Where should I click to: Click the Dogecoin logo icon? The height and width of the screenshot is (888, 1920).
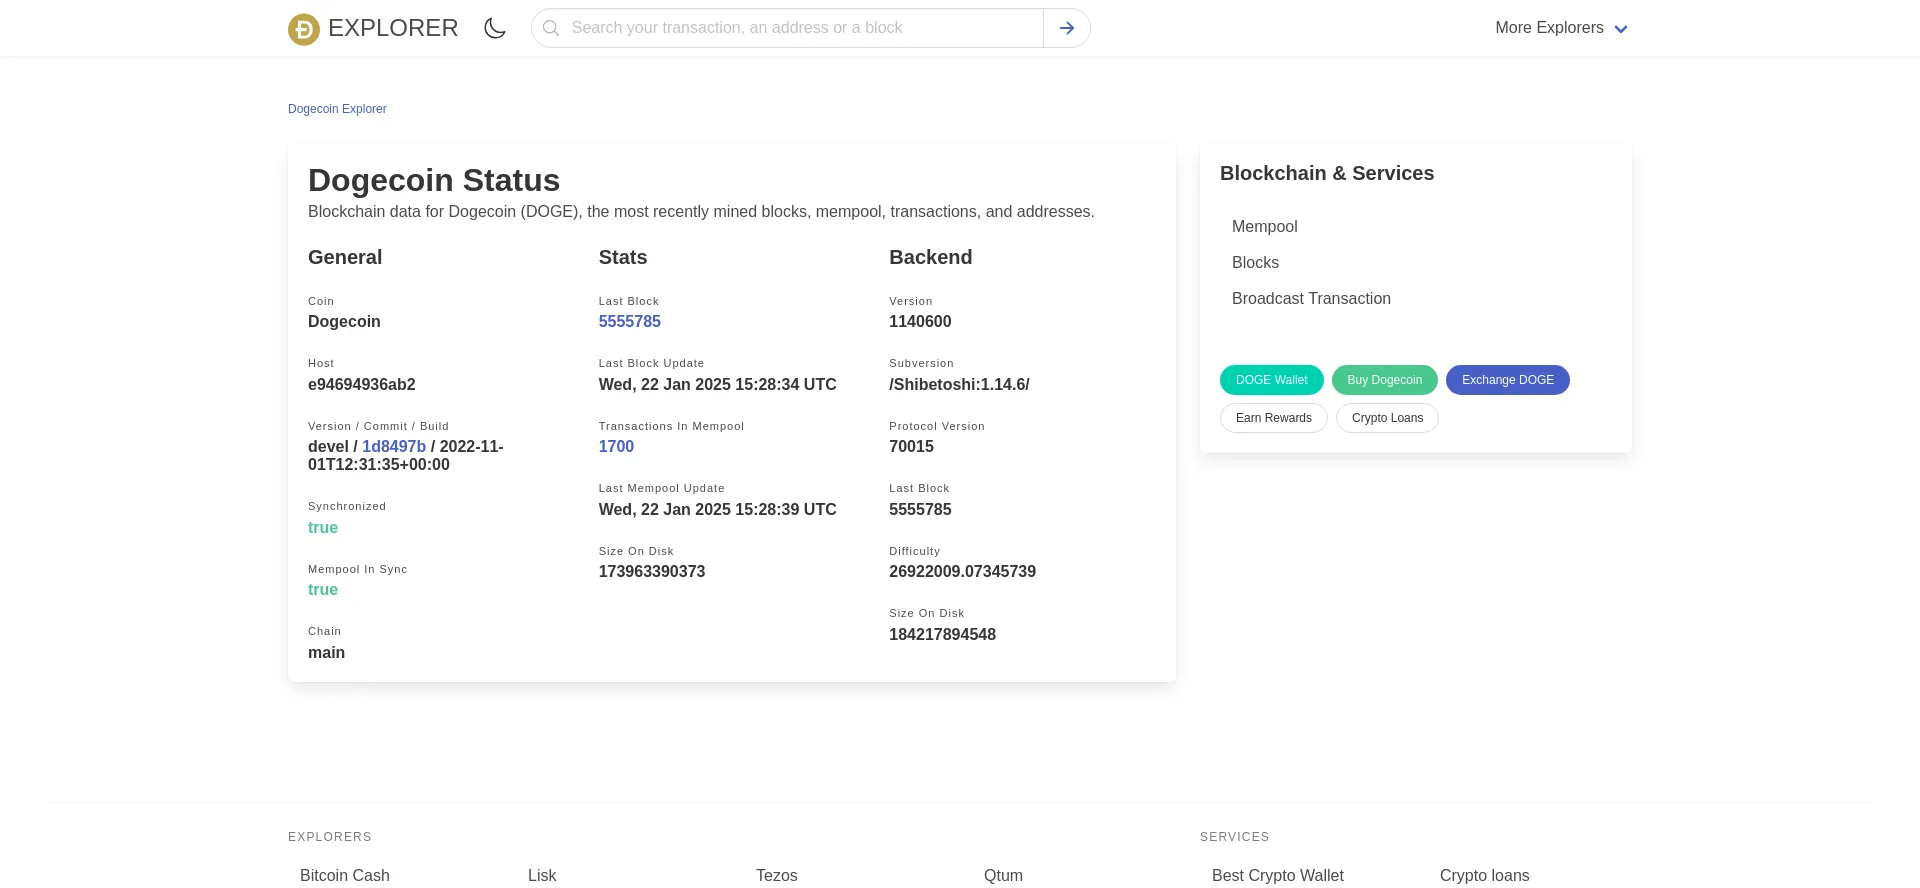coord(304,29)
